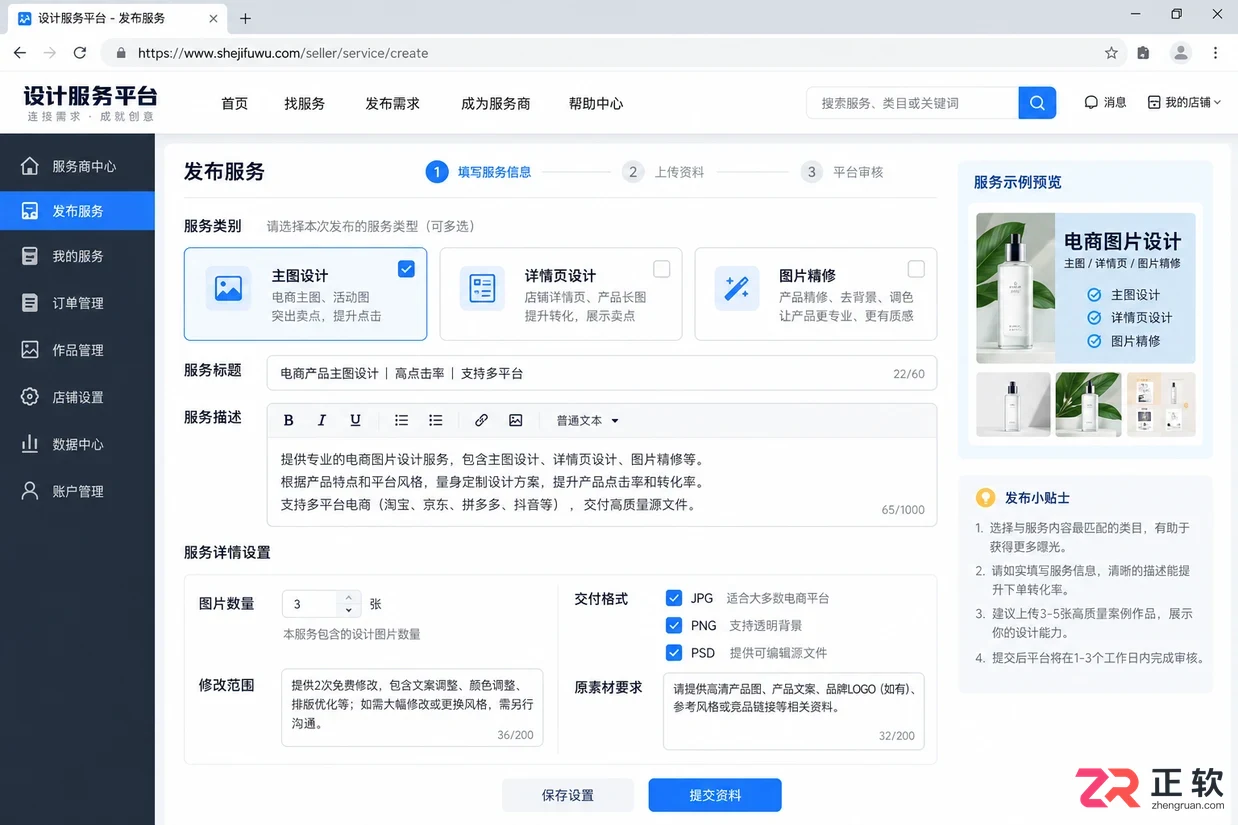
Task: Click the insert image icon in editor
Action: point(515,420)
